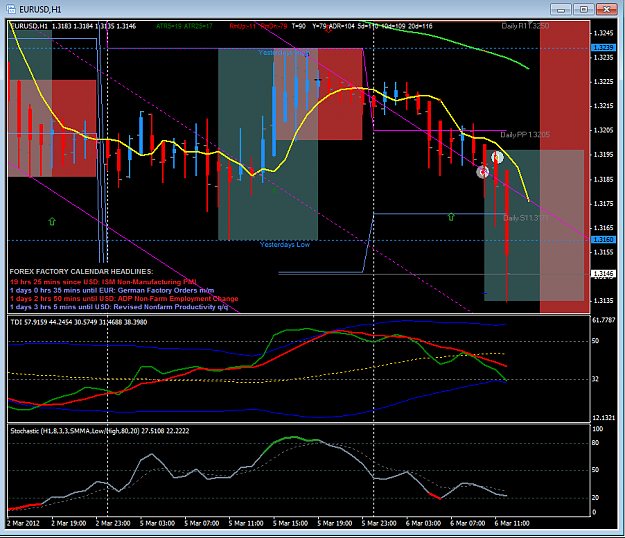Click the German Factory Orders m/m headline

tap(112, 290)
